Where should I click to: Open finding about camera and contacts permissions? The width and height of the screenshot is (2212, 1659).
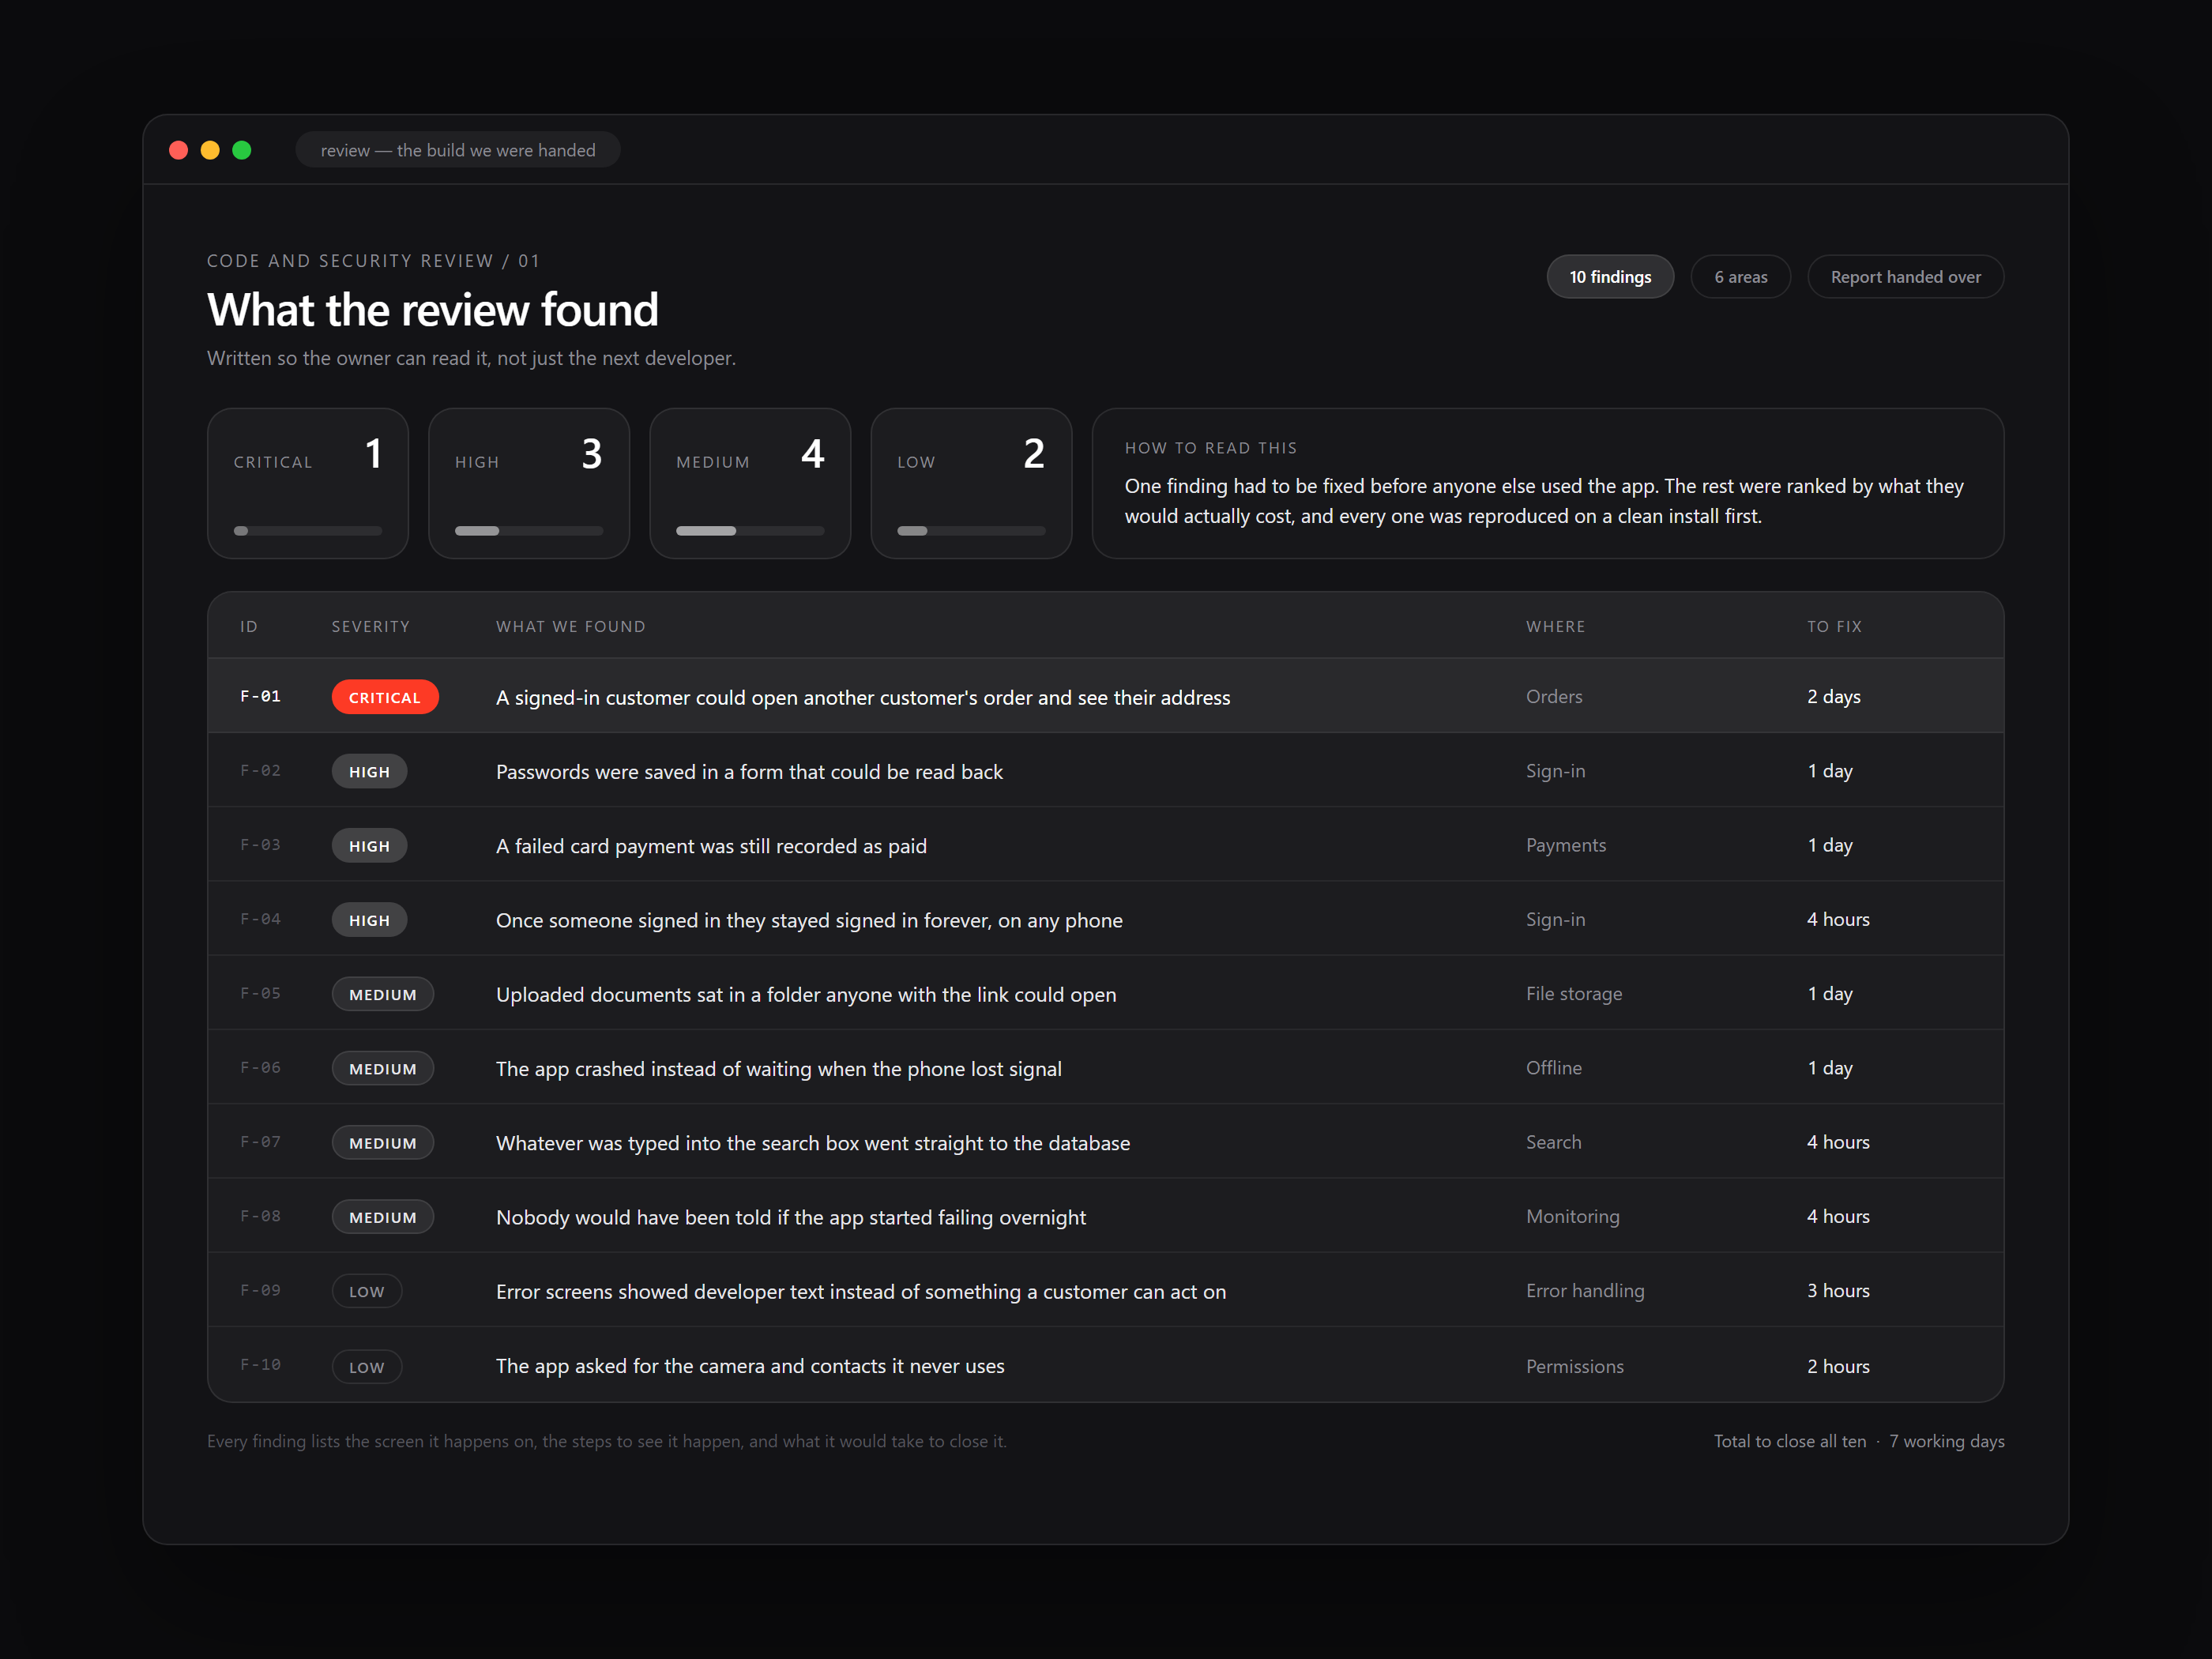coord(750,1365)
